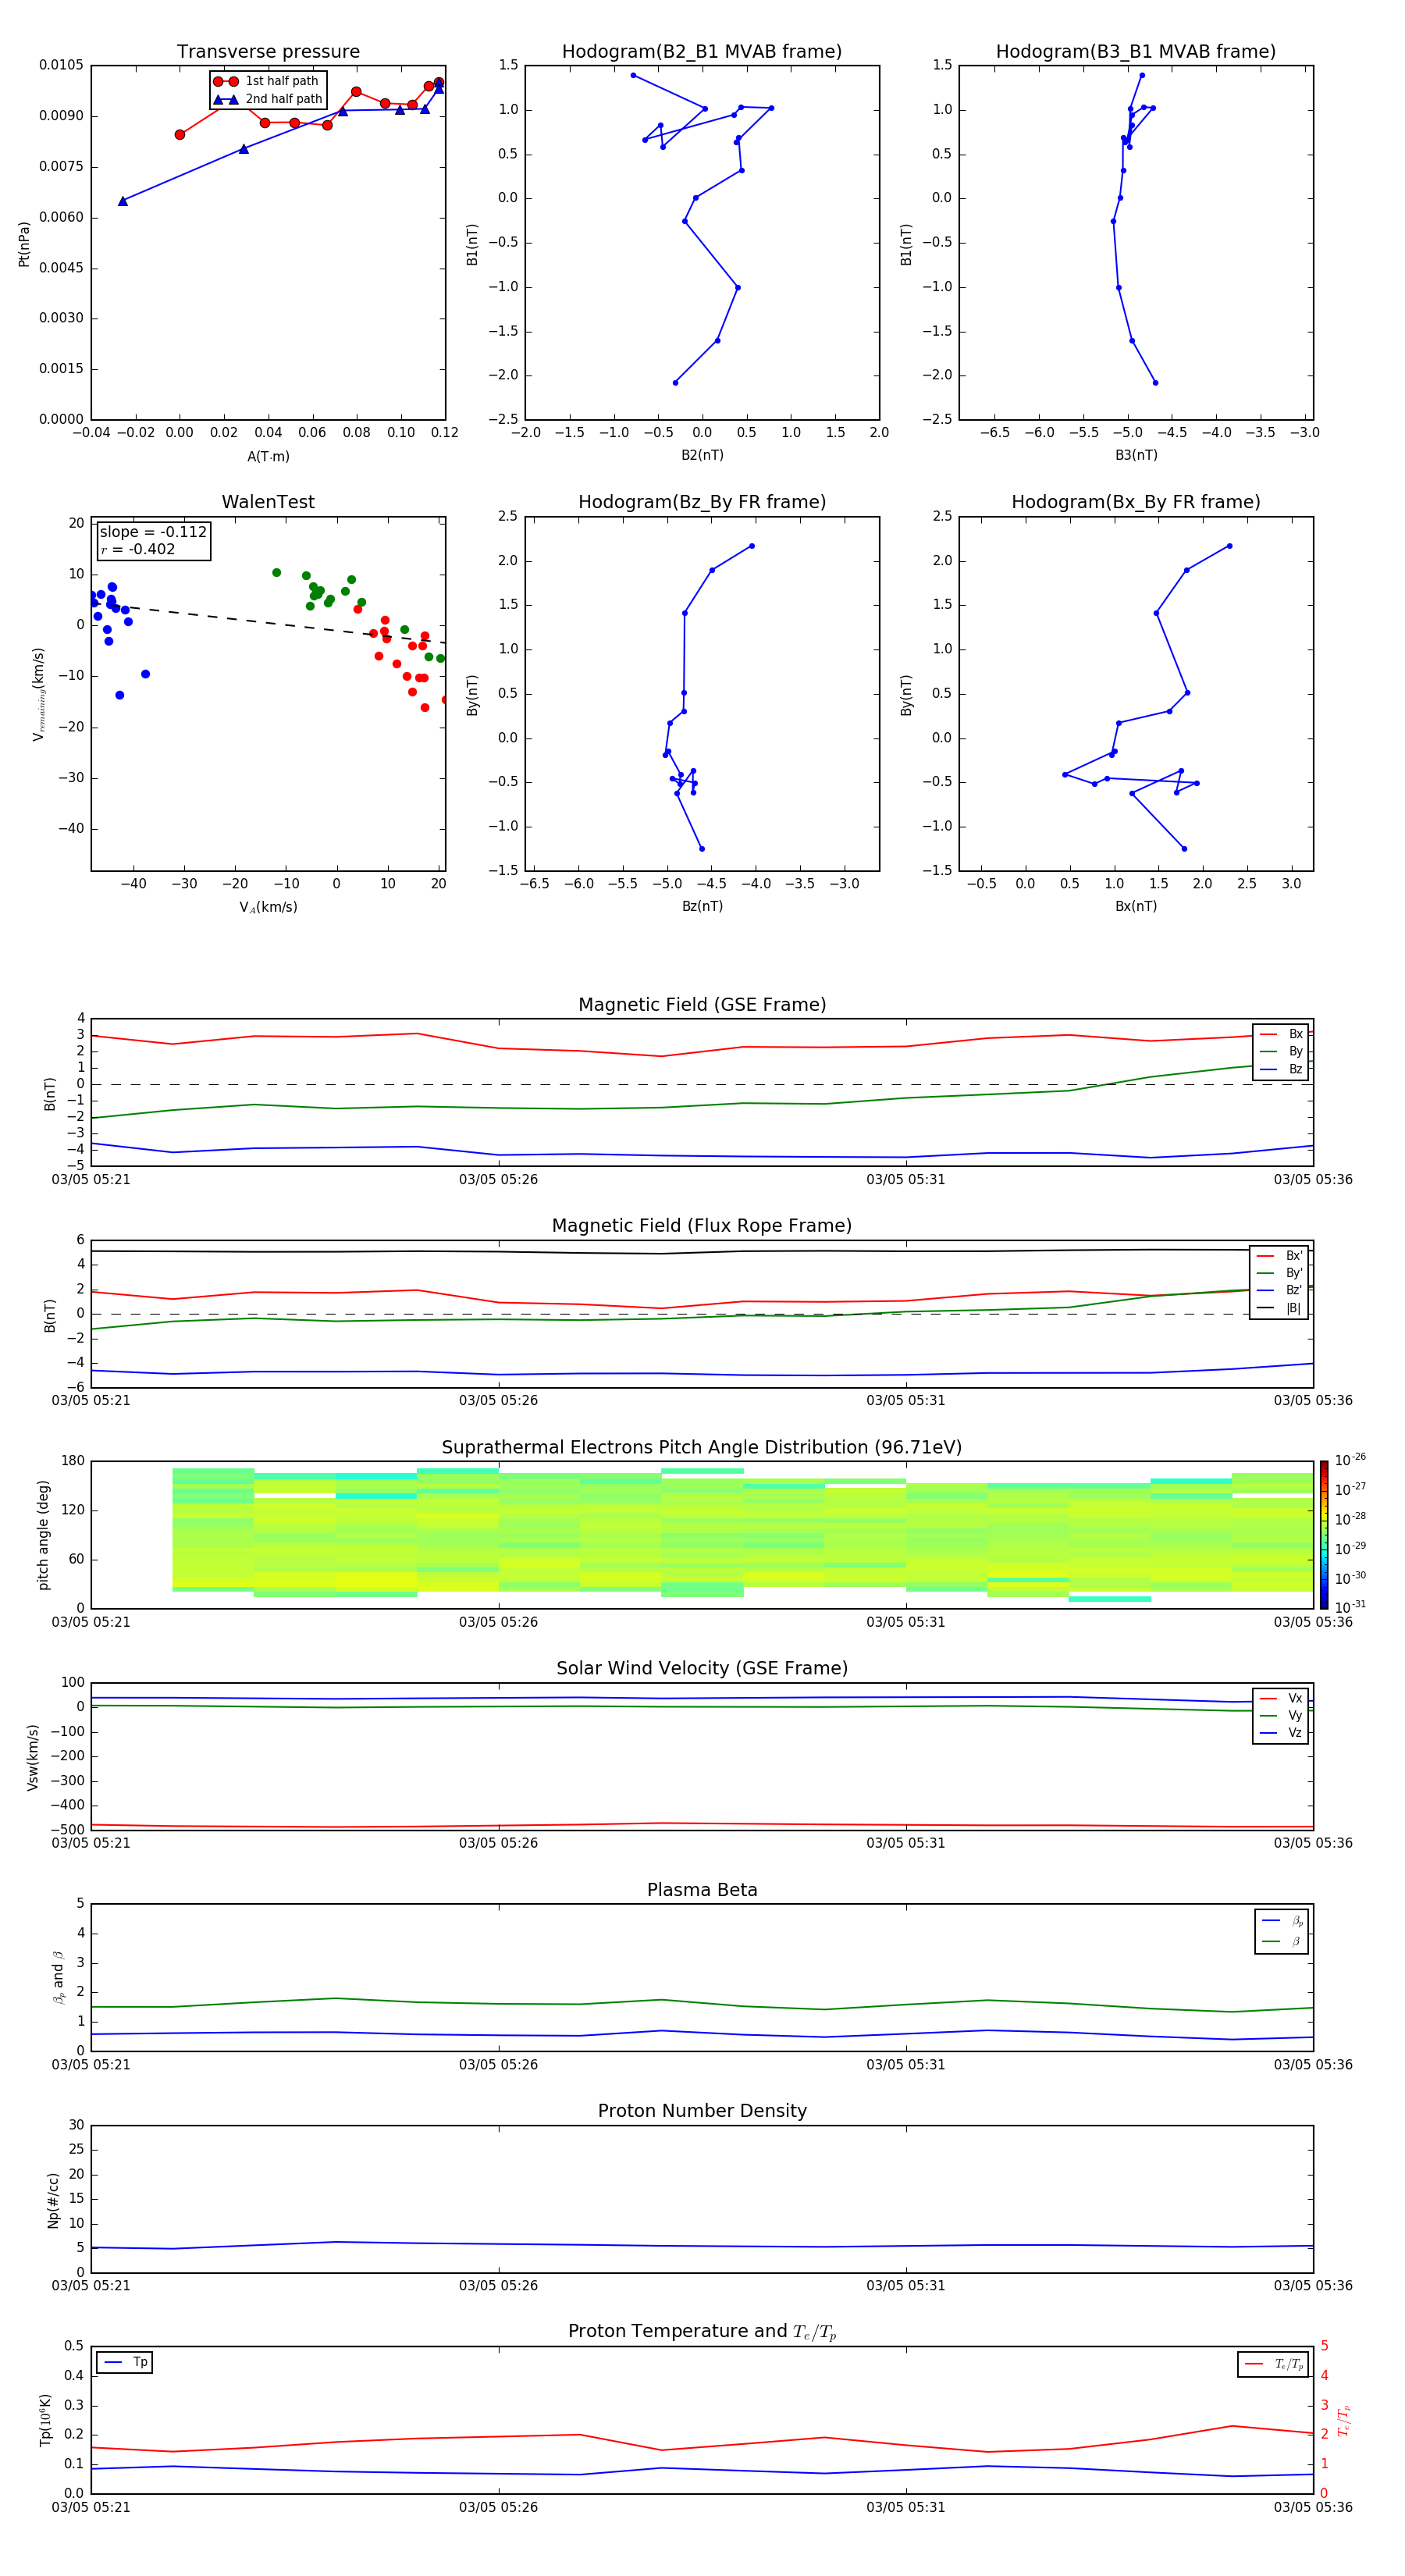
Task: Click 'Hodogram(Bz_By FR frame)' title
Action: [702, 502]
